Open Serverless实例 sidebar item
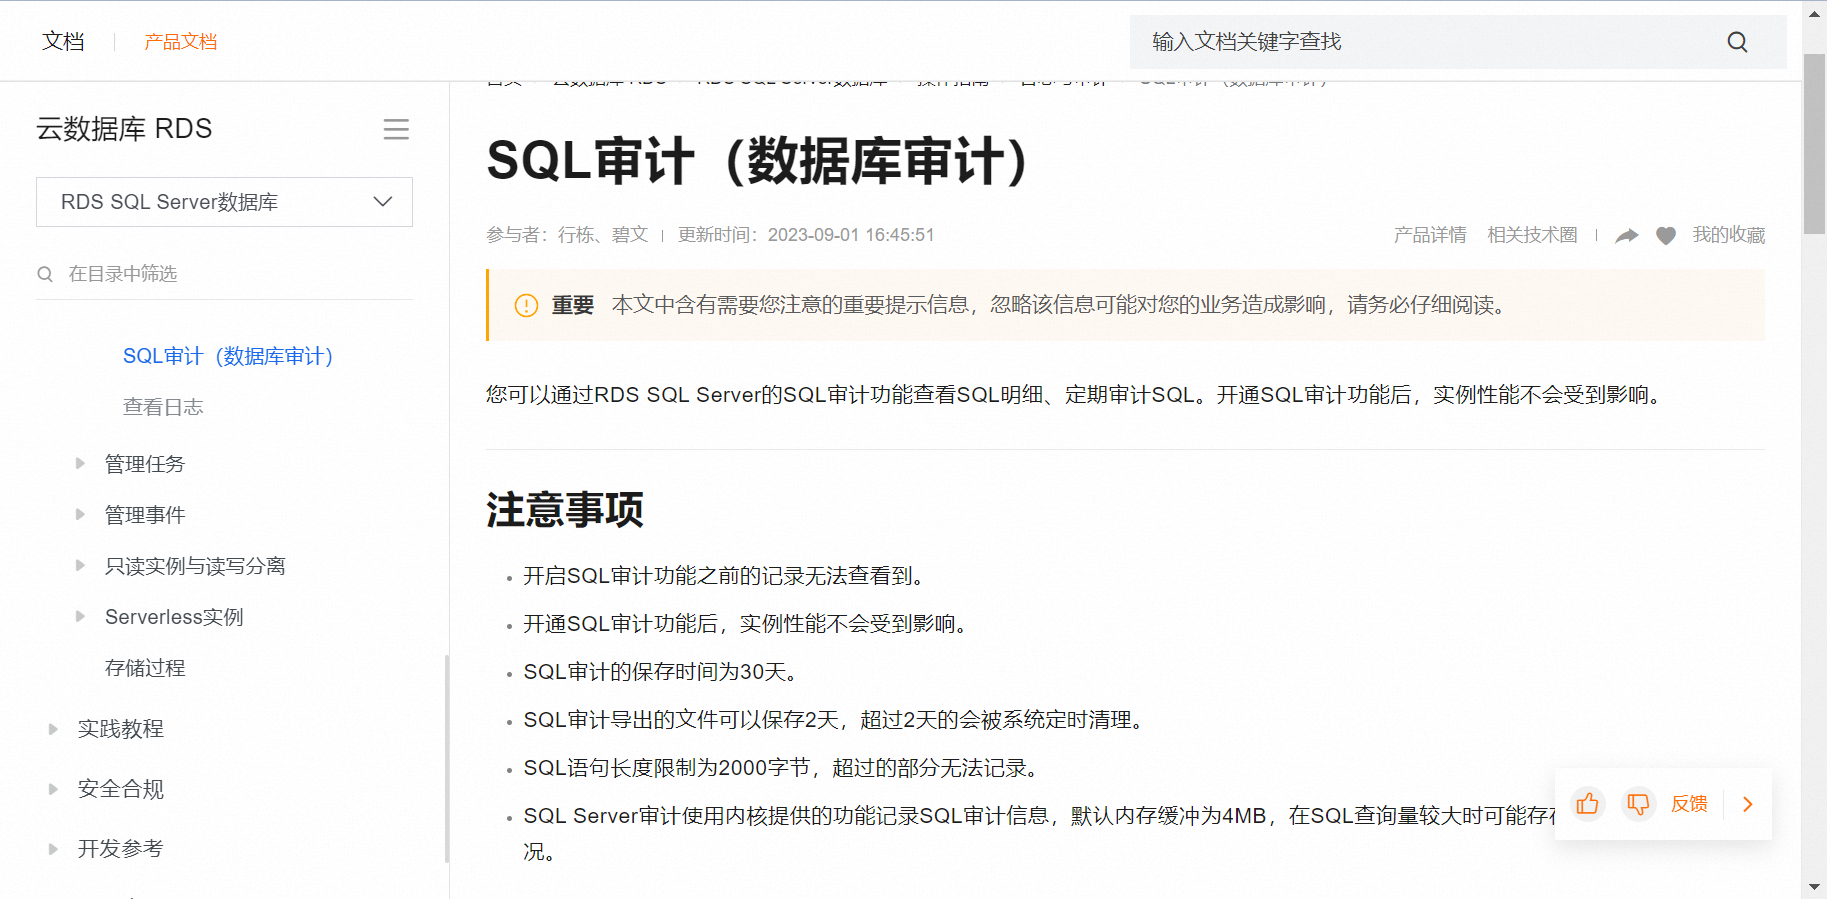 click(x=174, y=617)
